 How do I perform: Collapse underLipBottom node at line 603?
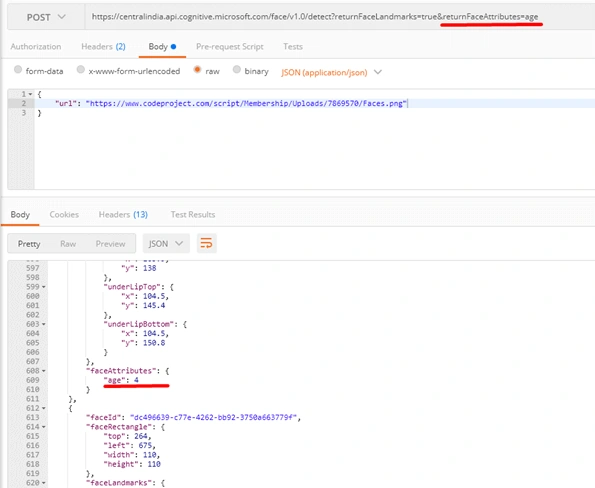[x=44, y=324]
